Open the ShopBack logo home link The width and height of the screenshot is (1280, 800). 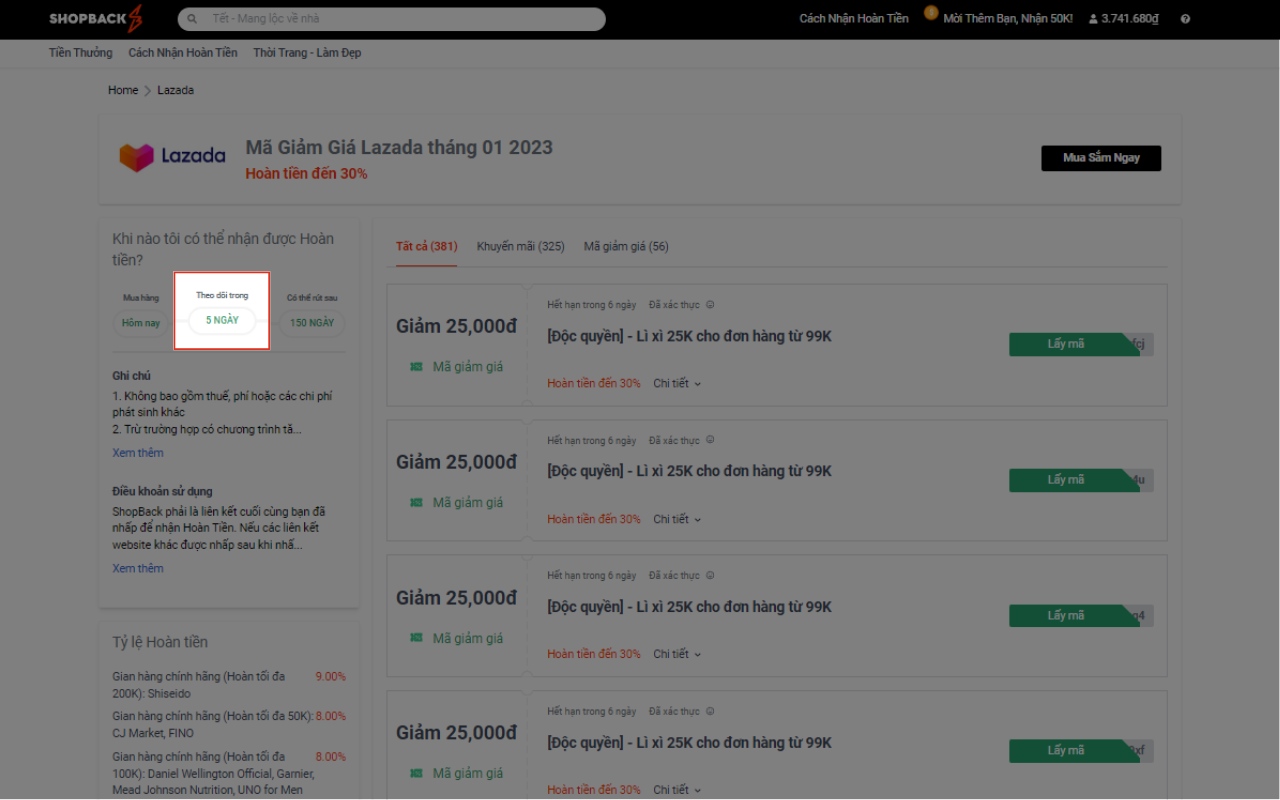click(96, 18)
